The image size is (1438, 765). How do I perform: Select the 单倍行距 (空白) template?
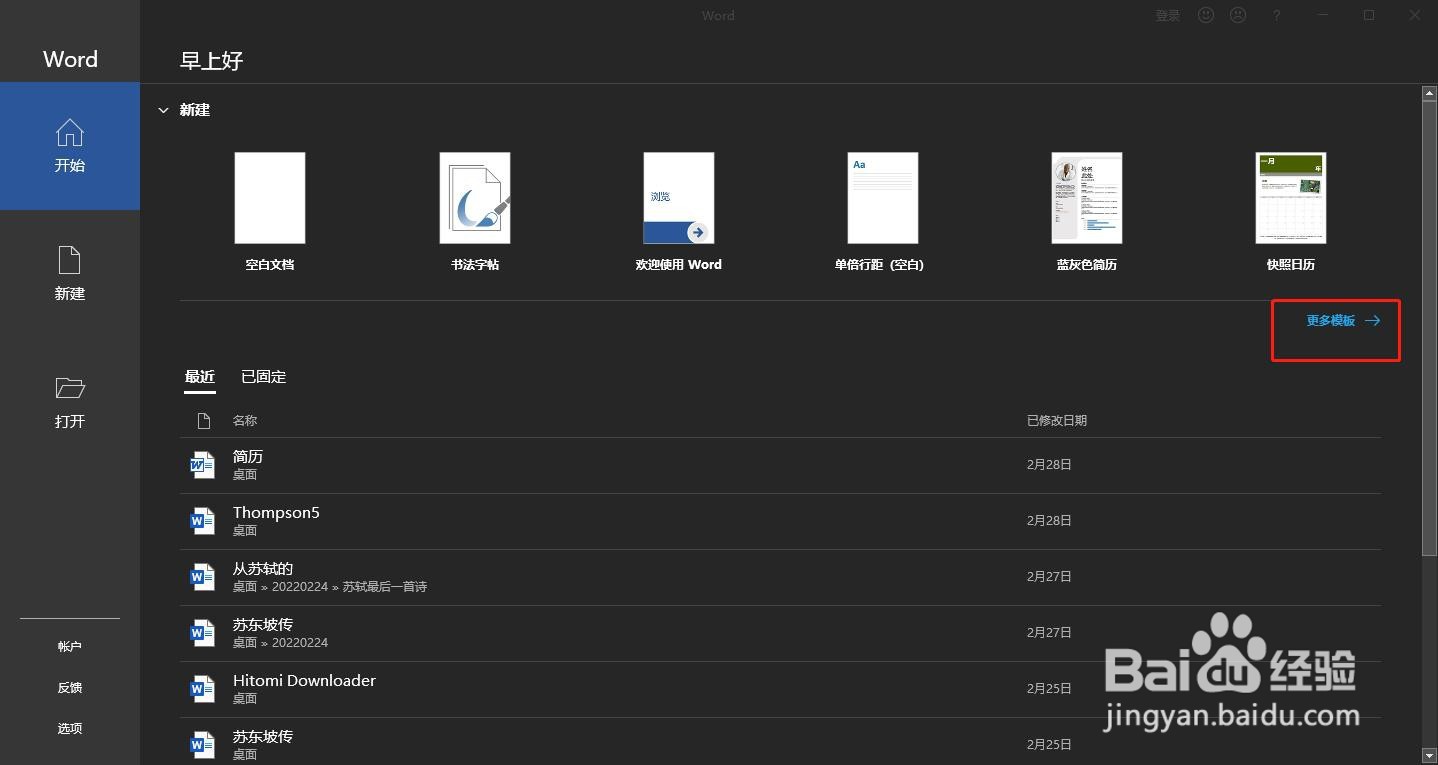[880, 212]
